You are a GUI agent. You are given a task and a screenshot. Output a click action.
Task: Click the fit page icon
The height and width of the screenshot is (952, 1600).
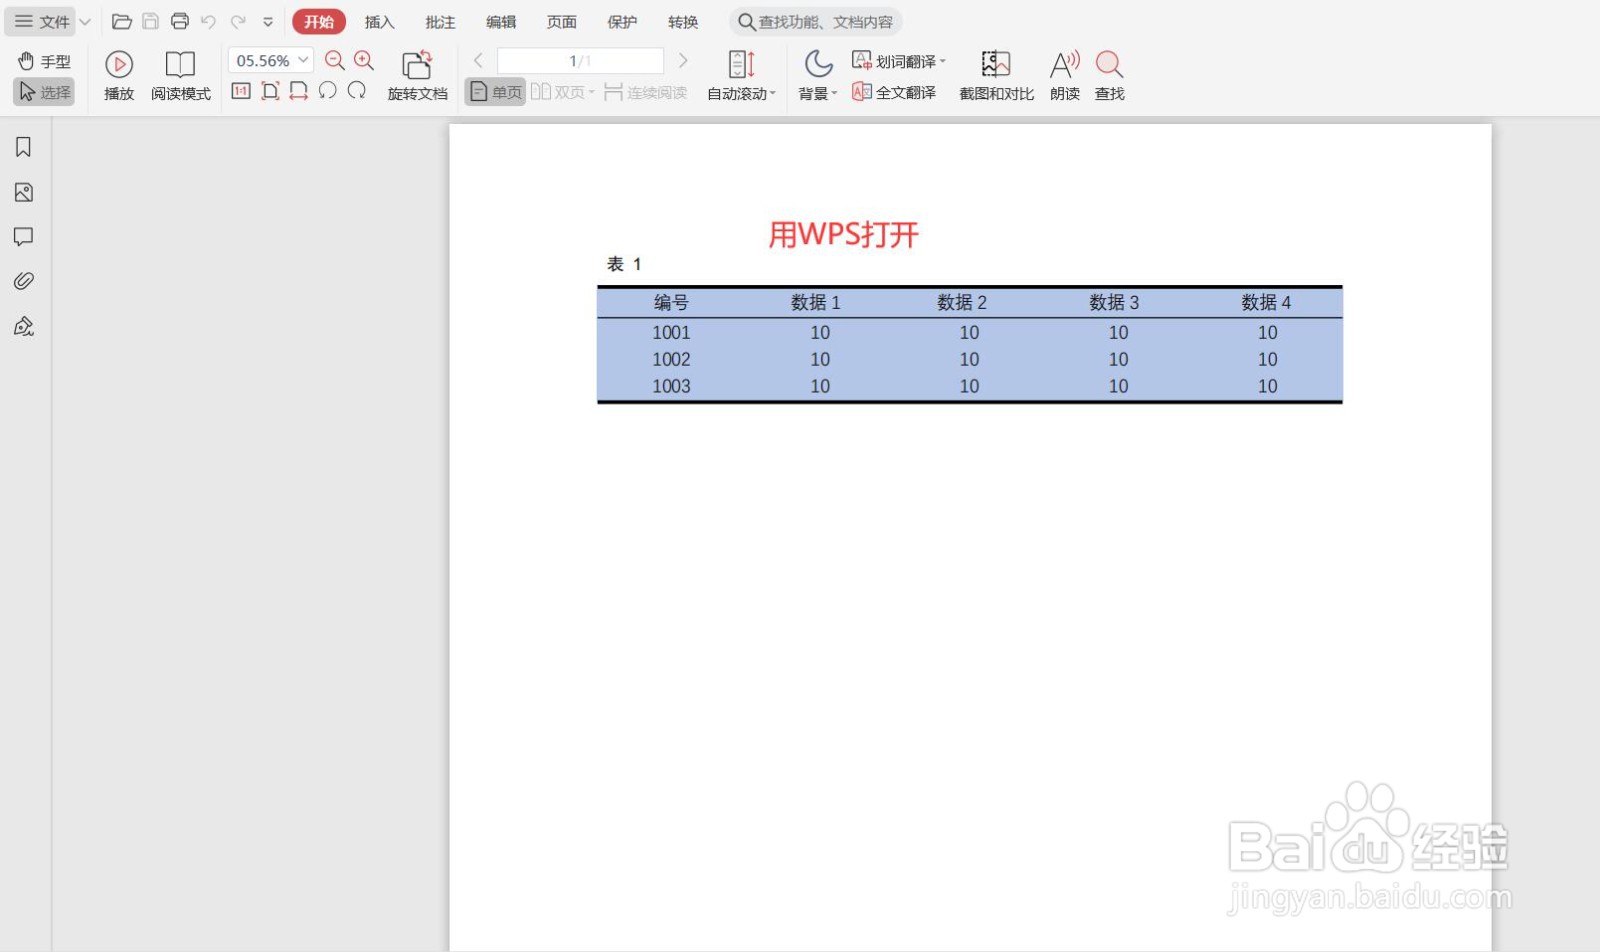(x=270, y=91)
